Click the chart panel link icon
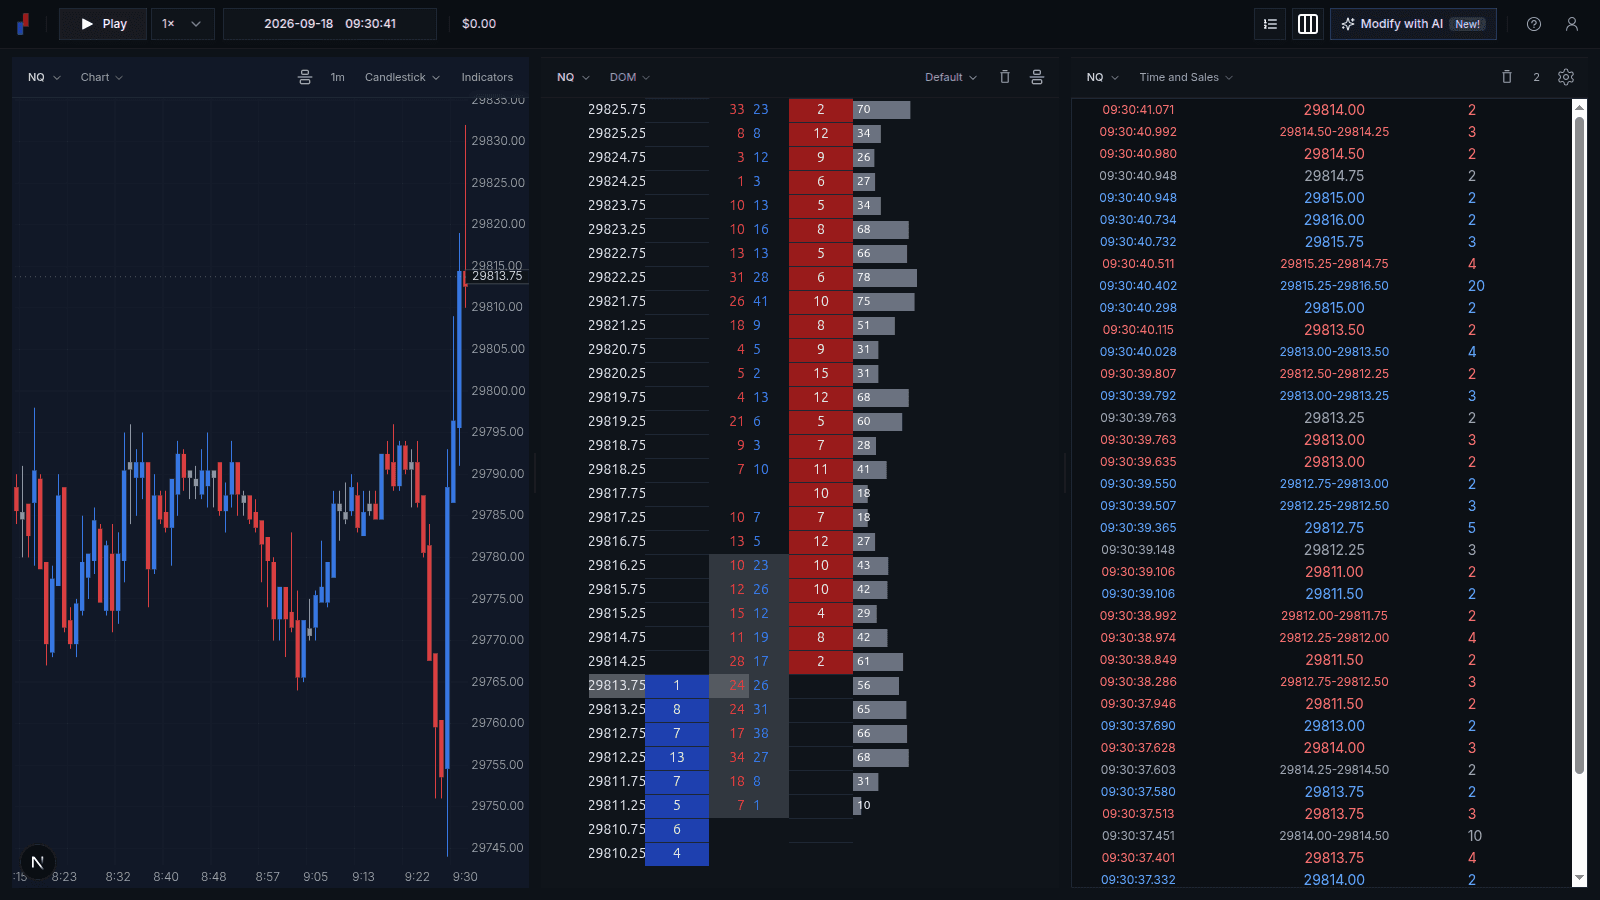This screenshot has height=900, width=1600. pyautogui.click(x=305, y=77)
